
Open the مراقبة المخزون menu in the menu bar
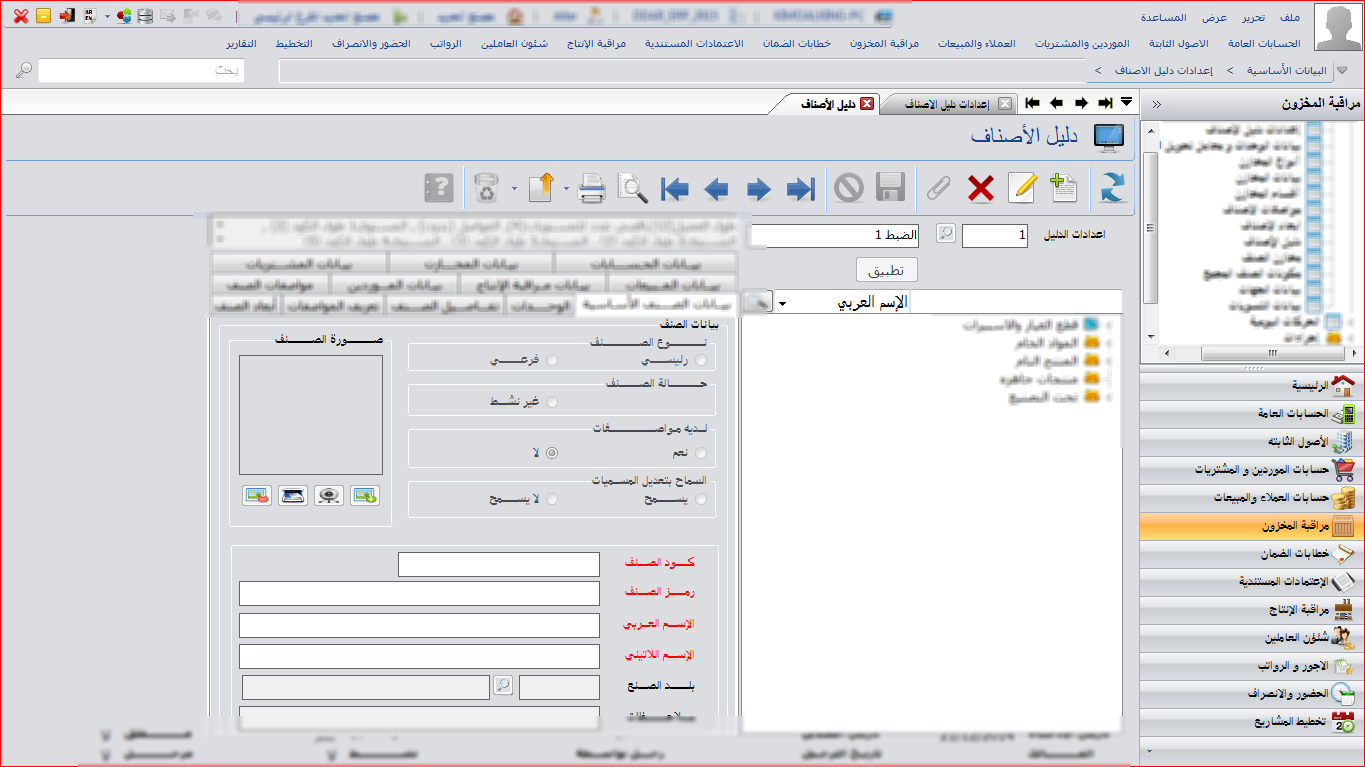[884, 44]
